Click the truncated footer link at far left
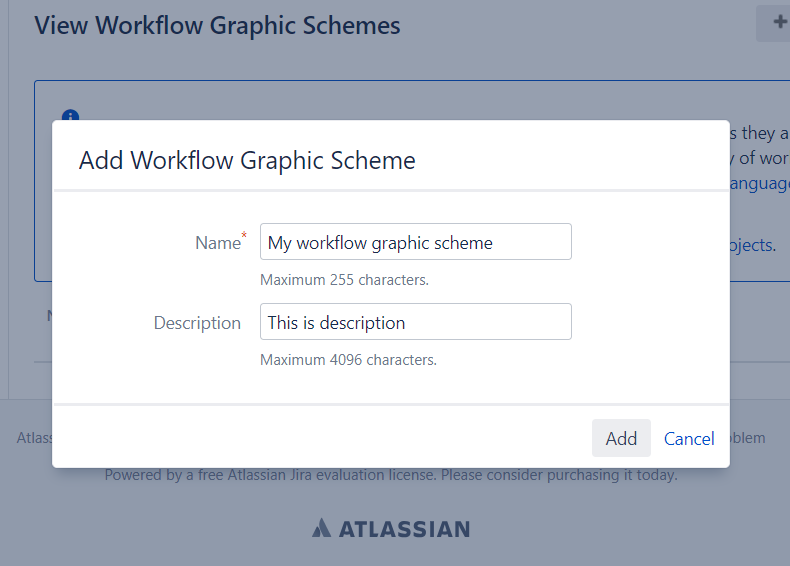Image resolution: width=790 pixels, height=566 pixels. (x=34, y=438)
